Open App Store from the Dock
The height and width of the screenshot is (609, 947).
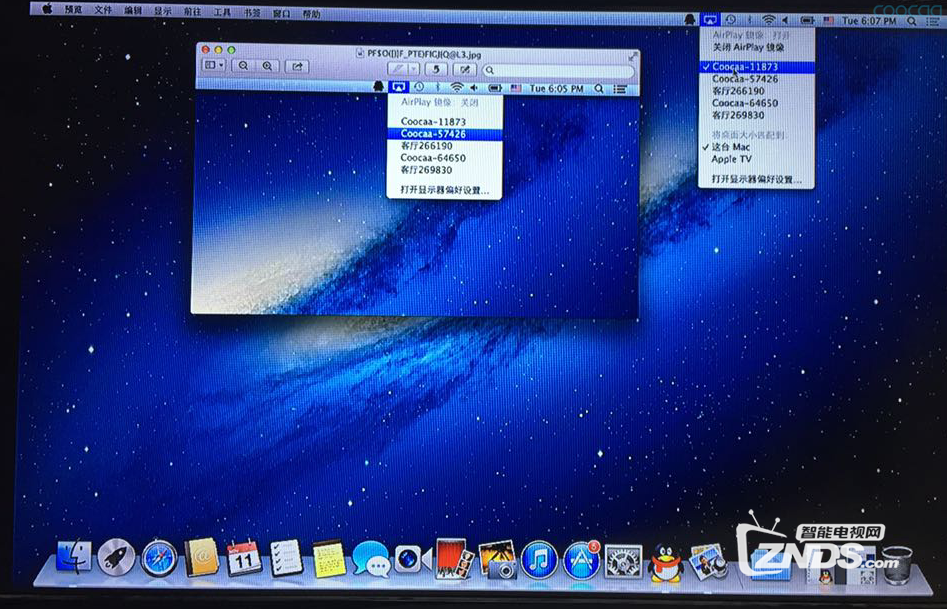(581, 560)
